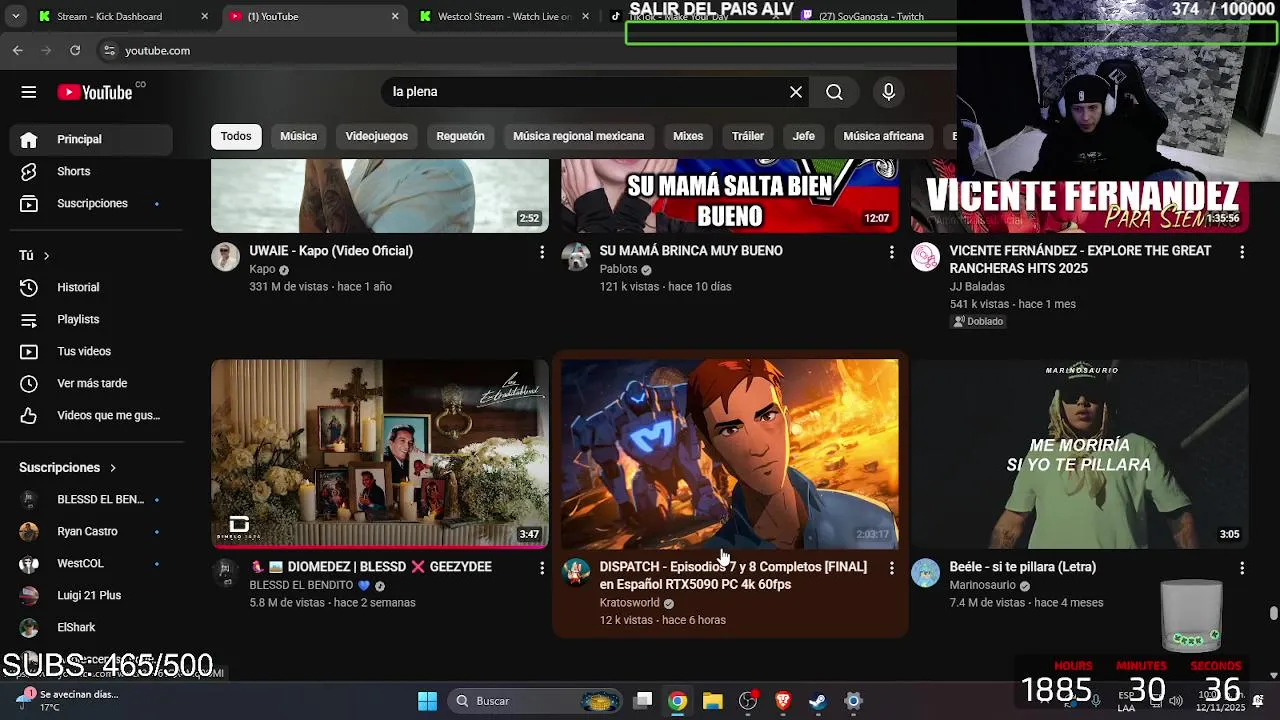Go to Principal in the sidebar
This screenshot has width=1280, height=720.
click(91, 139)
